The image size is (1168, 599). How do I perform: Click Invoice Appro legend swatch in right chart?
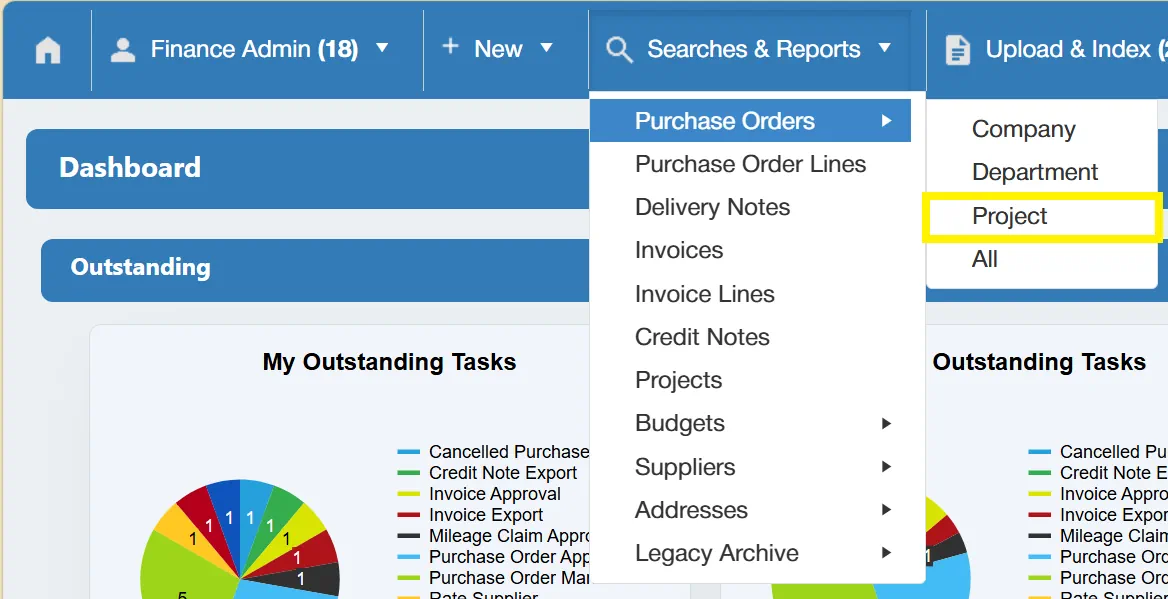[1040, 494]
